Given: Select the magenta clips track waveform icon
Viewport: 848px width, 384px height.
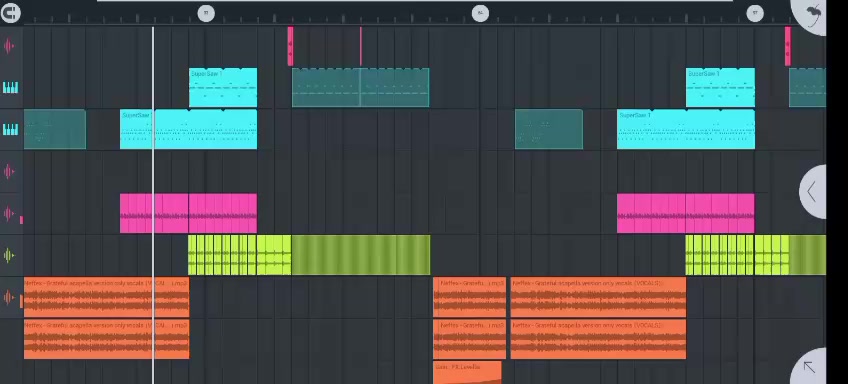Looking at the screenshot, I should tap(10, 213).
